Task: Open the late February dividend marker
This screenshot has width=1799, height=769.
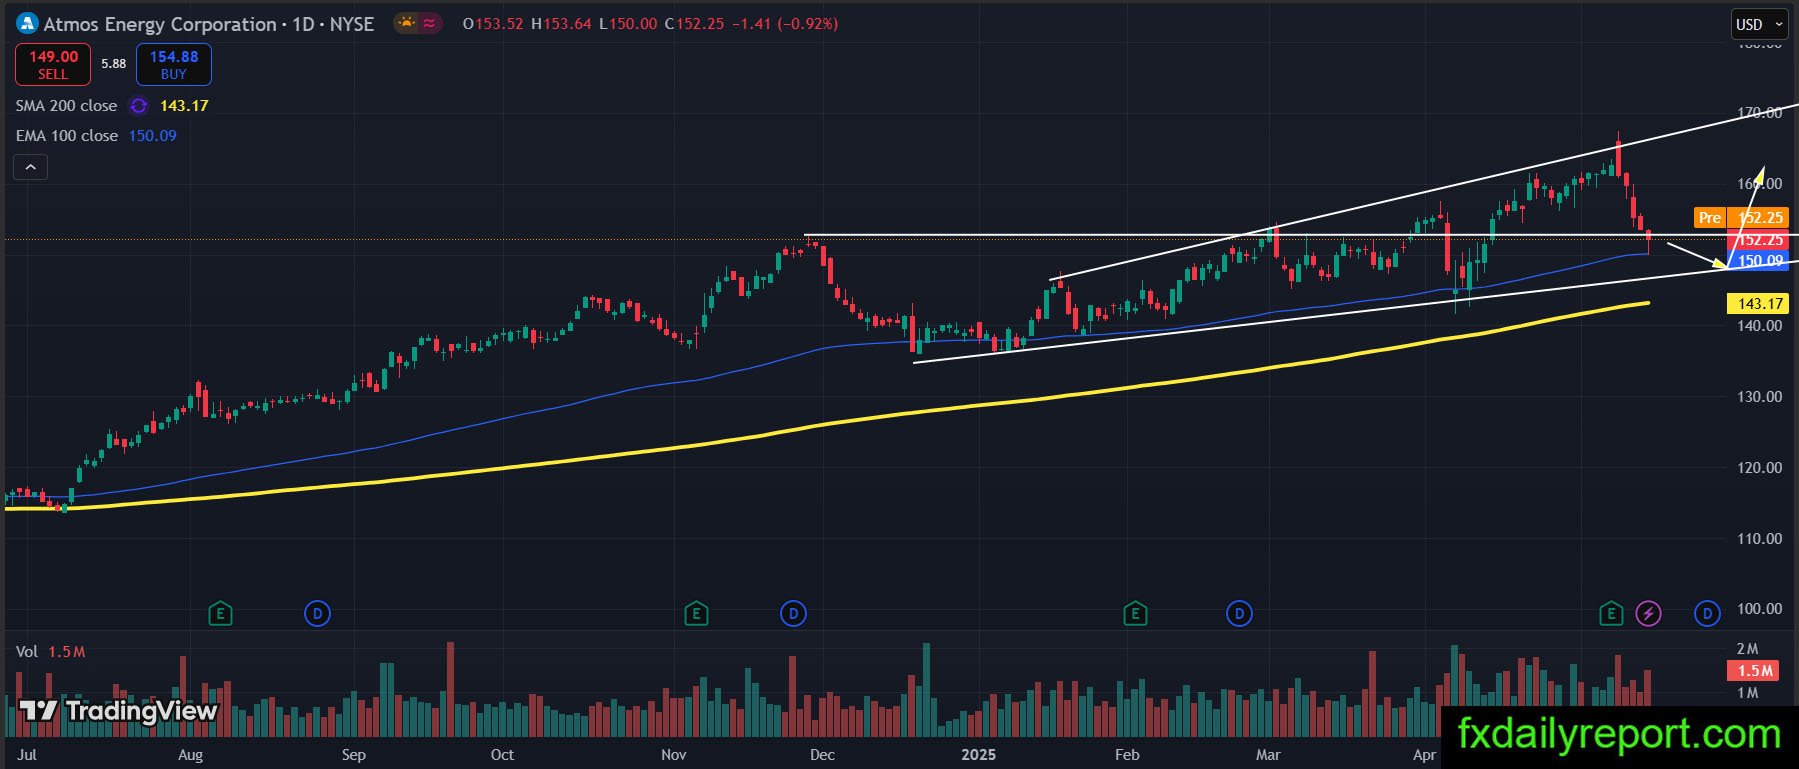Action: click(1239, 613)
